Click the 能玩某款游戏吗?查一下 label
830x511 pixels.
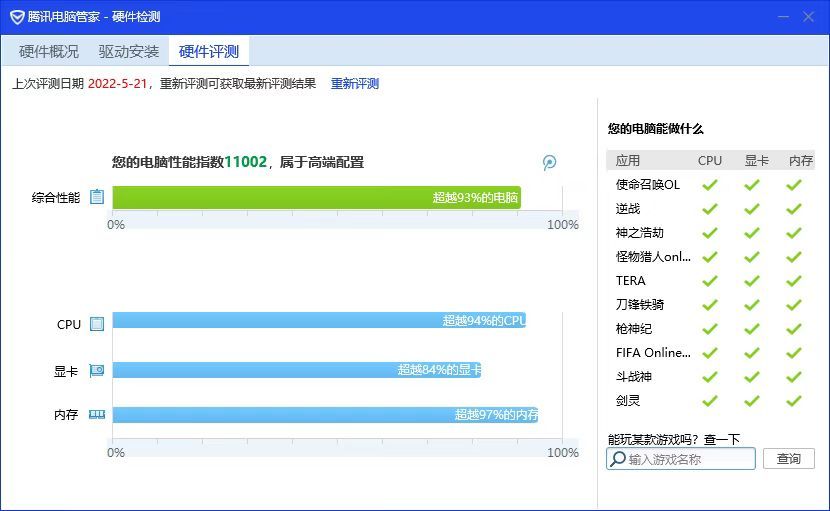(674, 439)
